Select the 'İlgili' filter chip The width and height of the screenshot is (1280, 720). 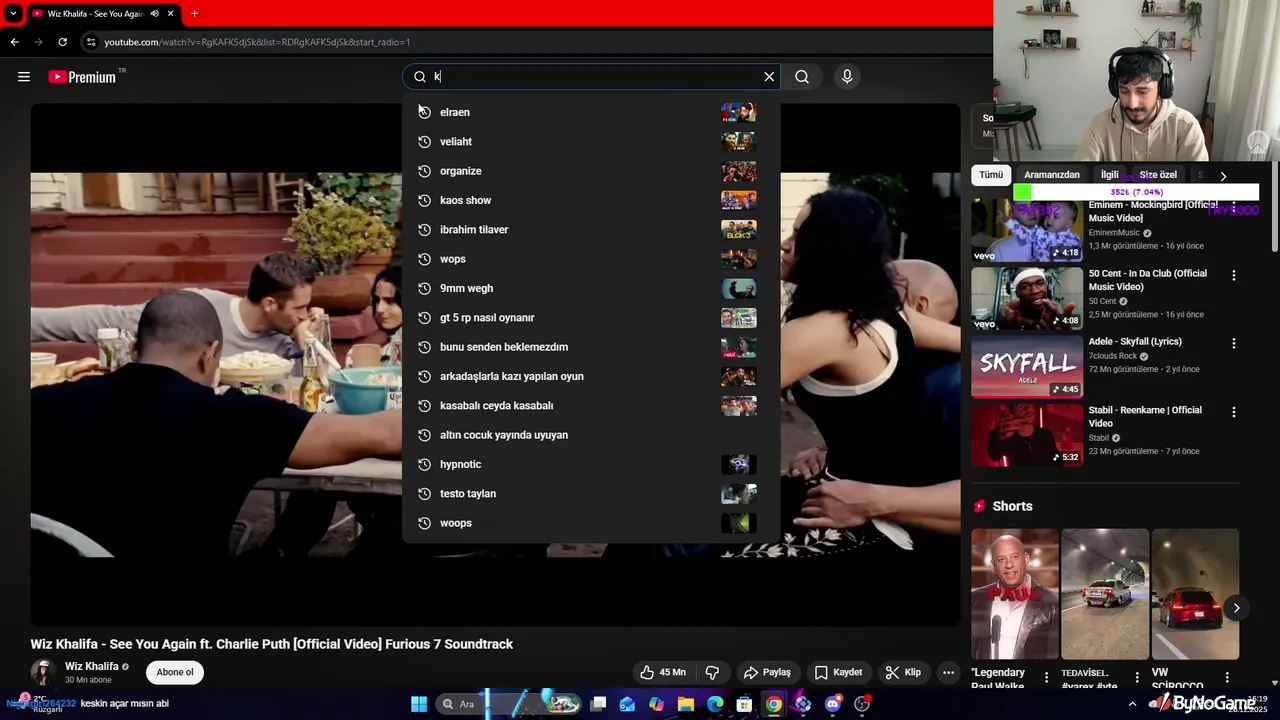[x=1110, y=175]
